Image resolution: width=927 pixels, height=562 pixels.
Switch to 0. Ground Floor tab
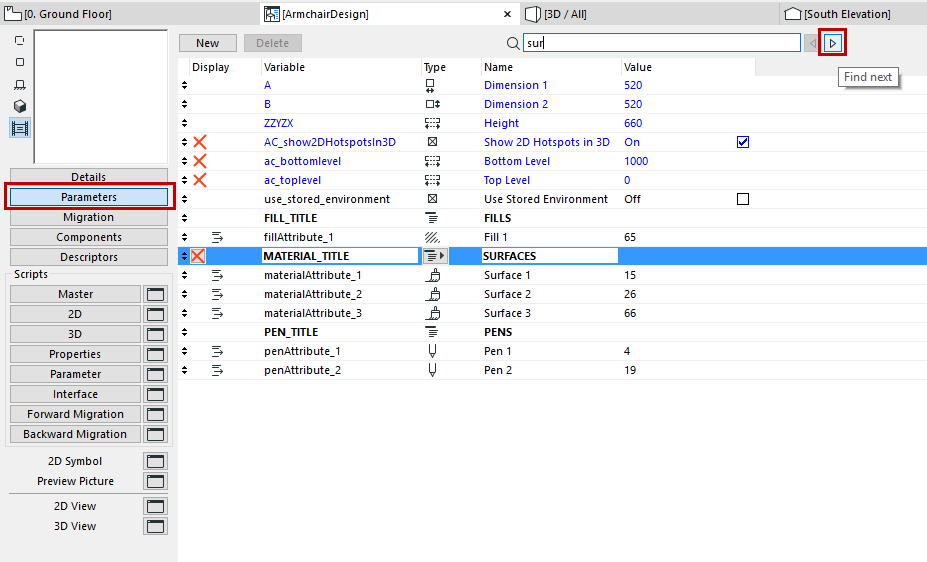coord(58,14)
